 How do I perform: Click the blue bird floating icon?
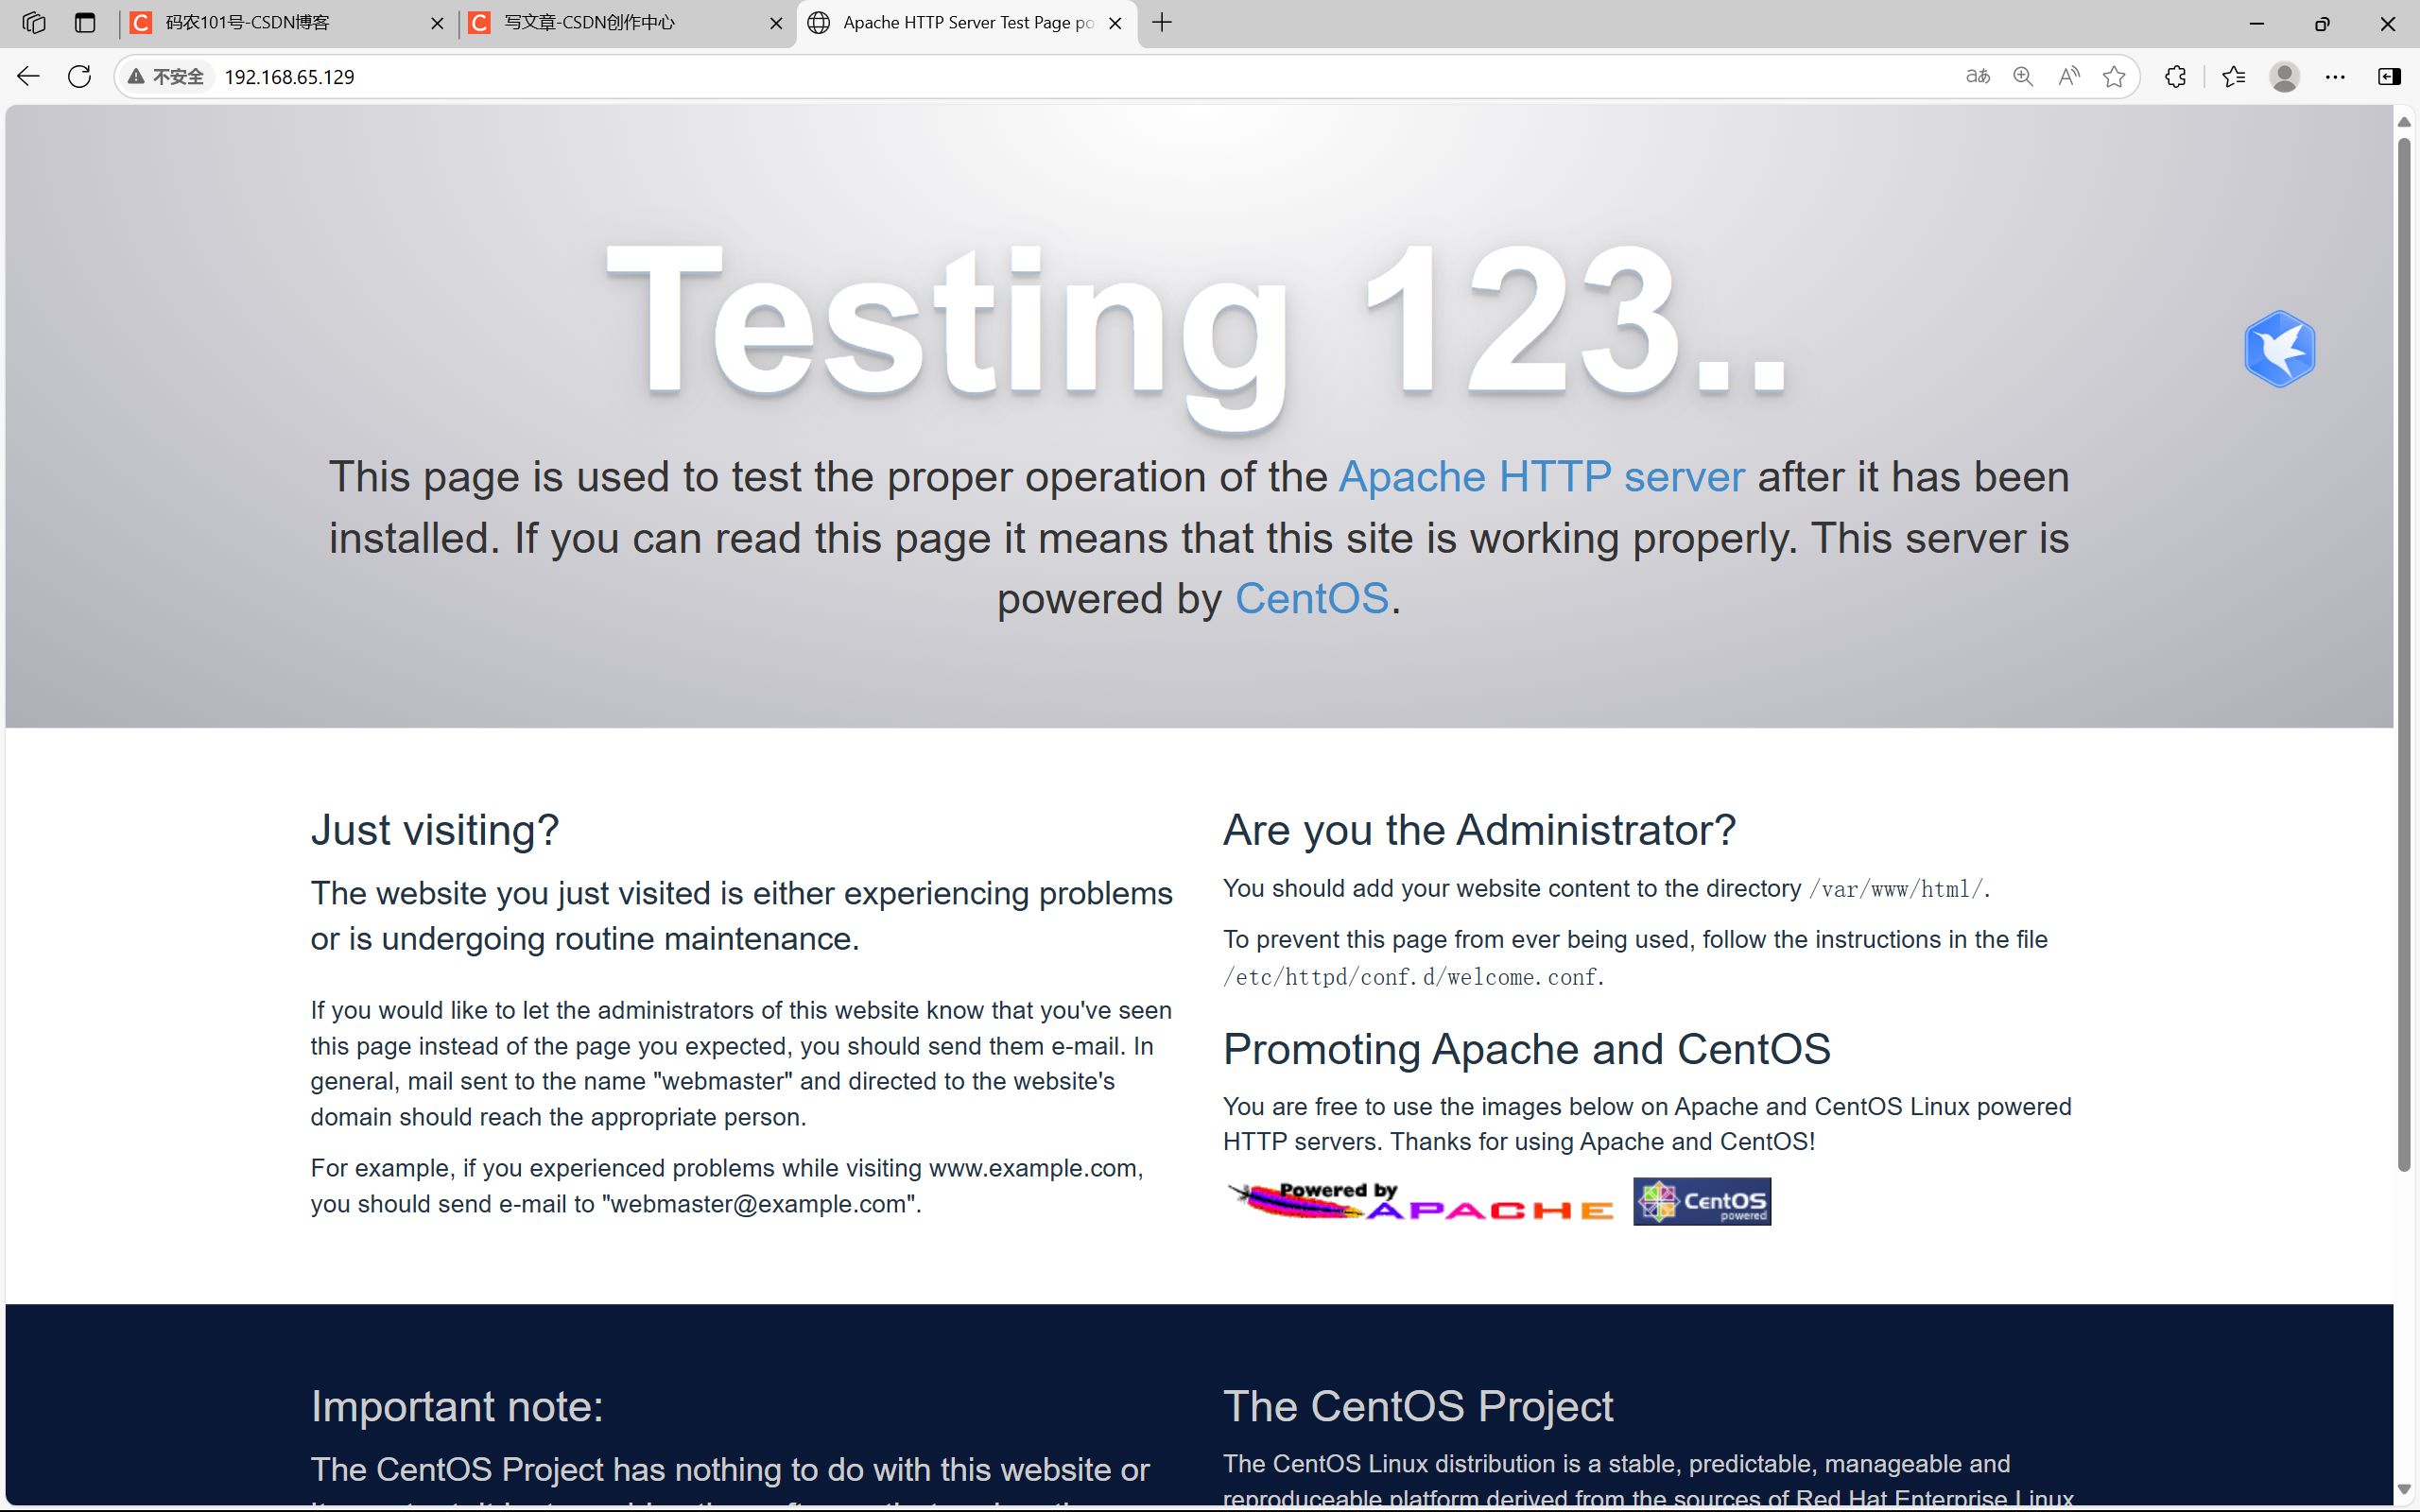pyautogui.click(x=2279, y=349)
